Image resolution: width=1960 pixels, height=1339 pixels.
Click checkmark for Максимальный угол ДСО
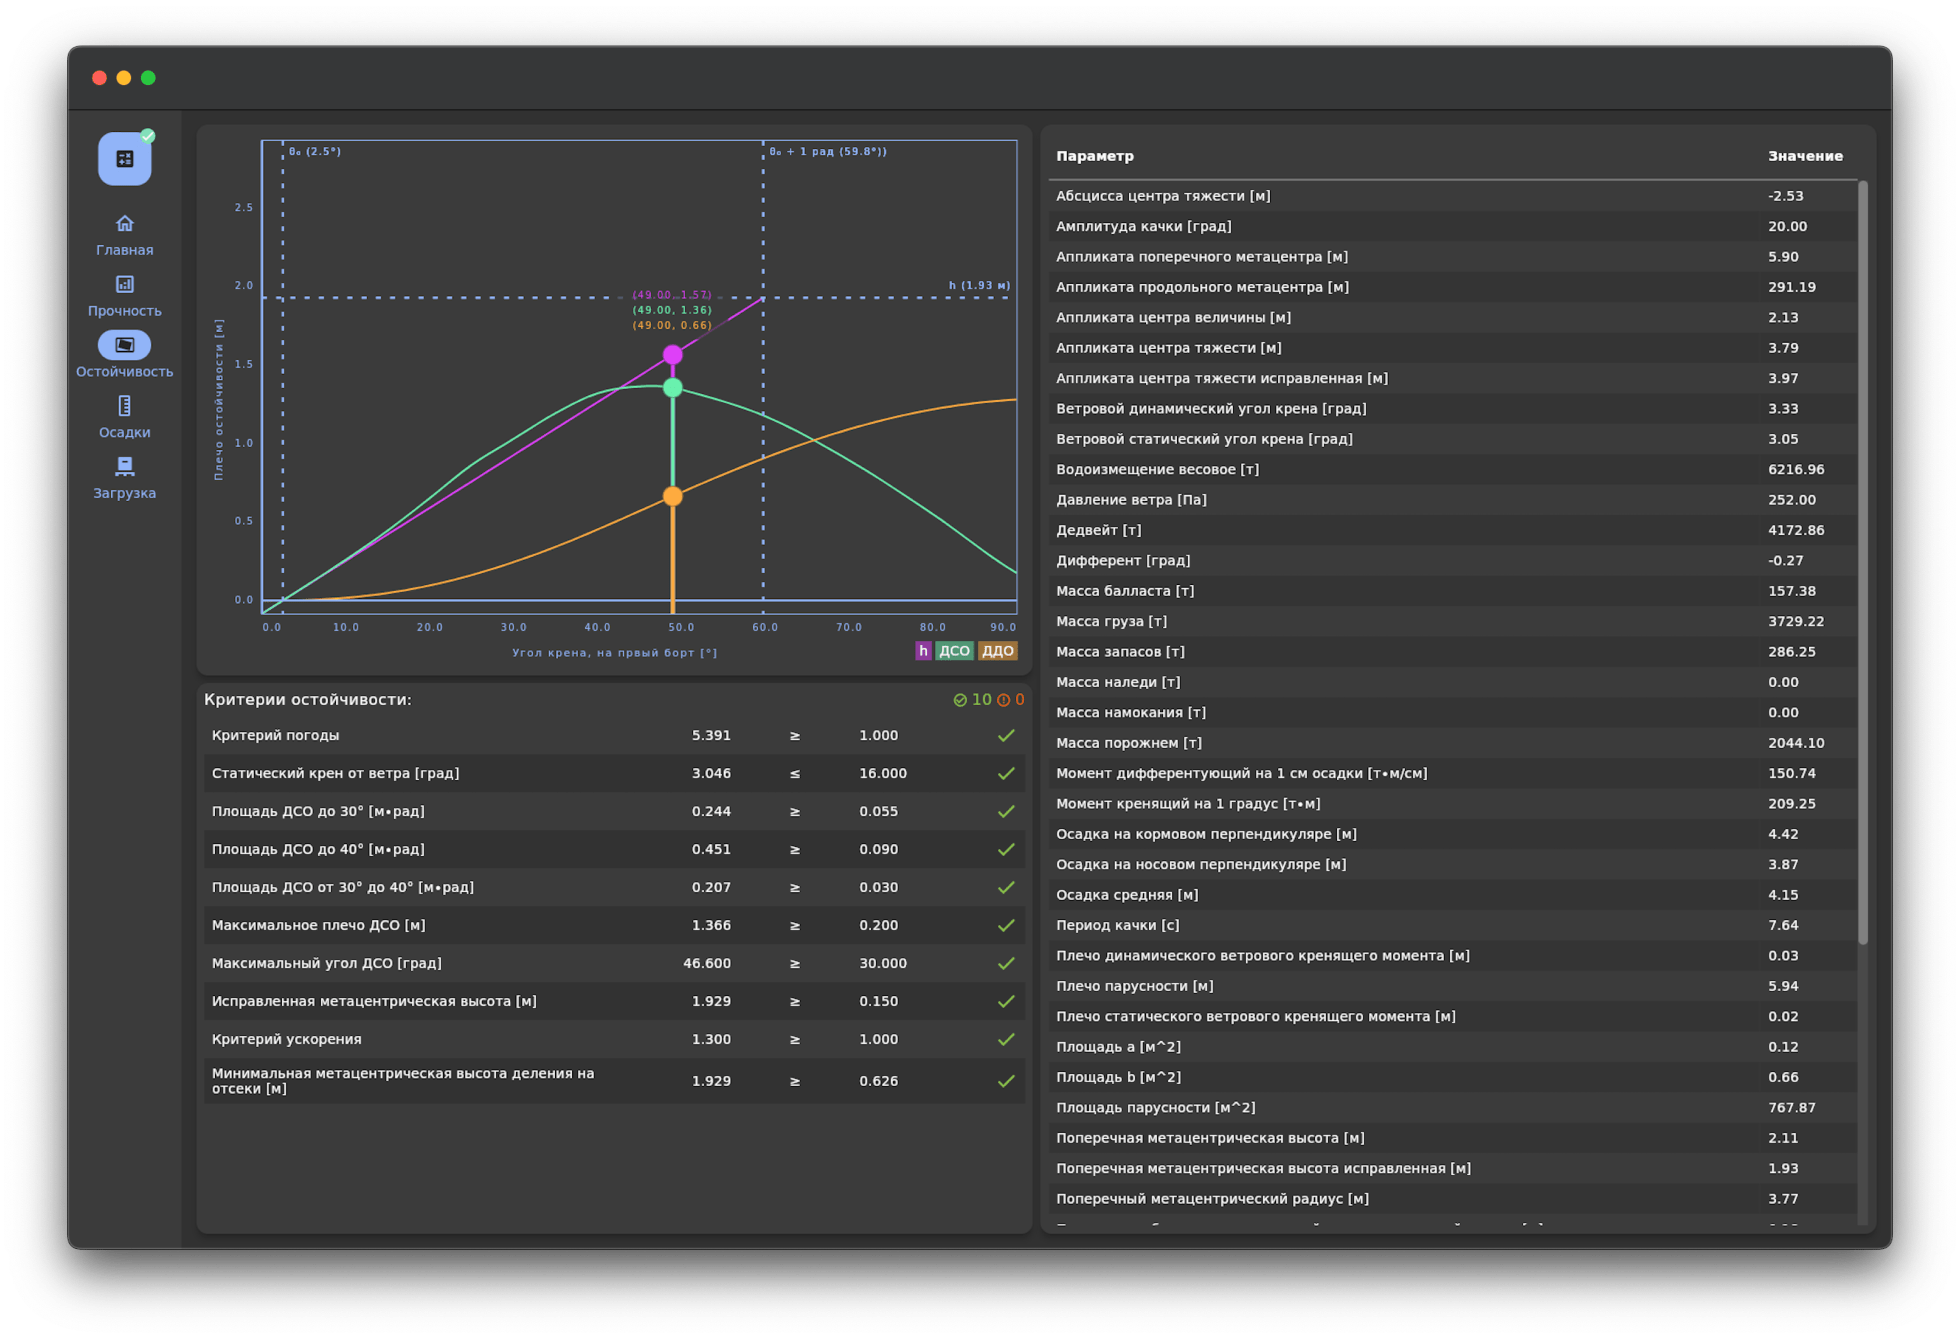coord(1006,964)
